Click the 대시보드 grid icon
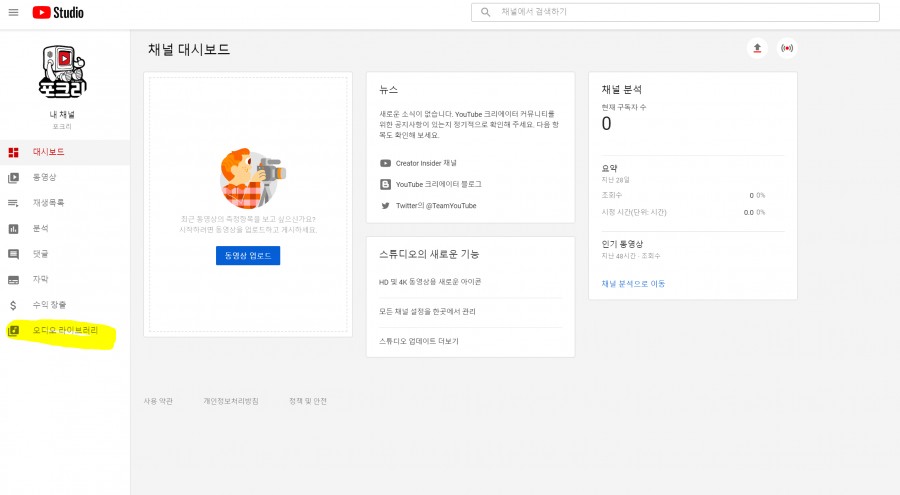The width and height of the screenshot is (900, 495). [13, 152]
